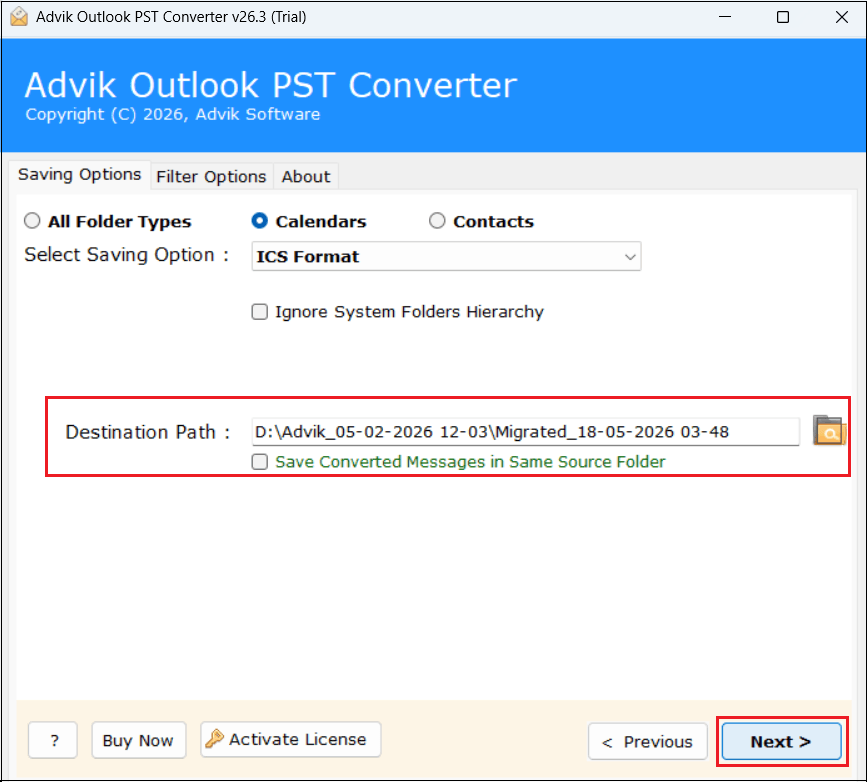Screen dimensions: 867x782
Task: Open the Filter Options tab
Action: 211,177
